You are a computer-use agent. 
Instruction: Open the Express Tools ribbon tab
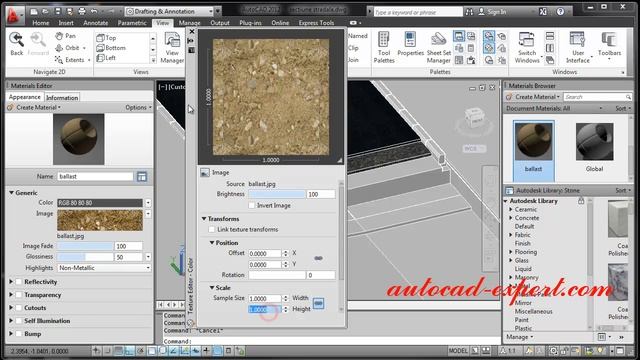[x=316, y=23]
